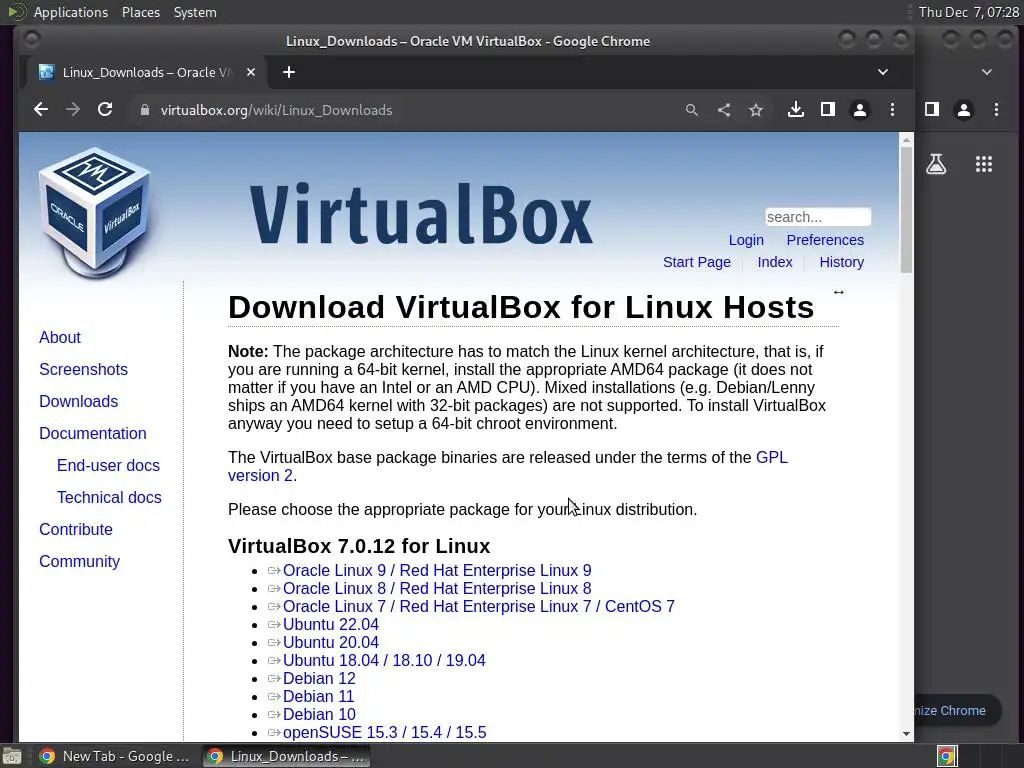The width and height of the screenshot is (1024, 768).
Task: Download Oracle Linux 7 / CentOS 7 package
Action: point(479,607)
